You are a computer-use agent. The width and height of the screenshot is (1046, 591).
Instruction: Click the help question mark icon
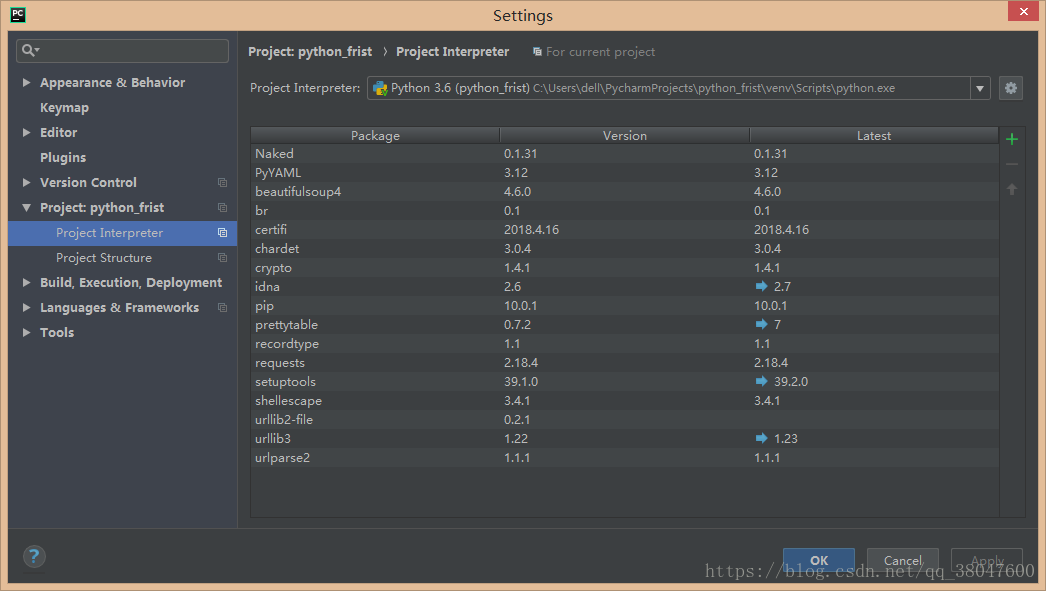[34, 556]
